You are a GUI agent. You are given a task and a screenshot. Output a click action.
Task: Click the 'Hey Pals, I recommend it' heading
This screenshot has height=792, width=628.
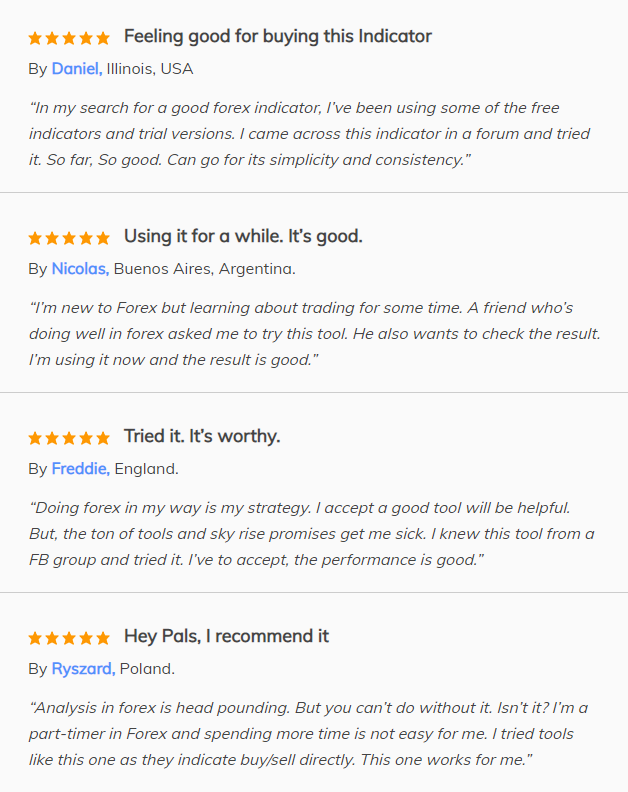(x=226, y=636)
